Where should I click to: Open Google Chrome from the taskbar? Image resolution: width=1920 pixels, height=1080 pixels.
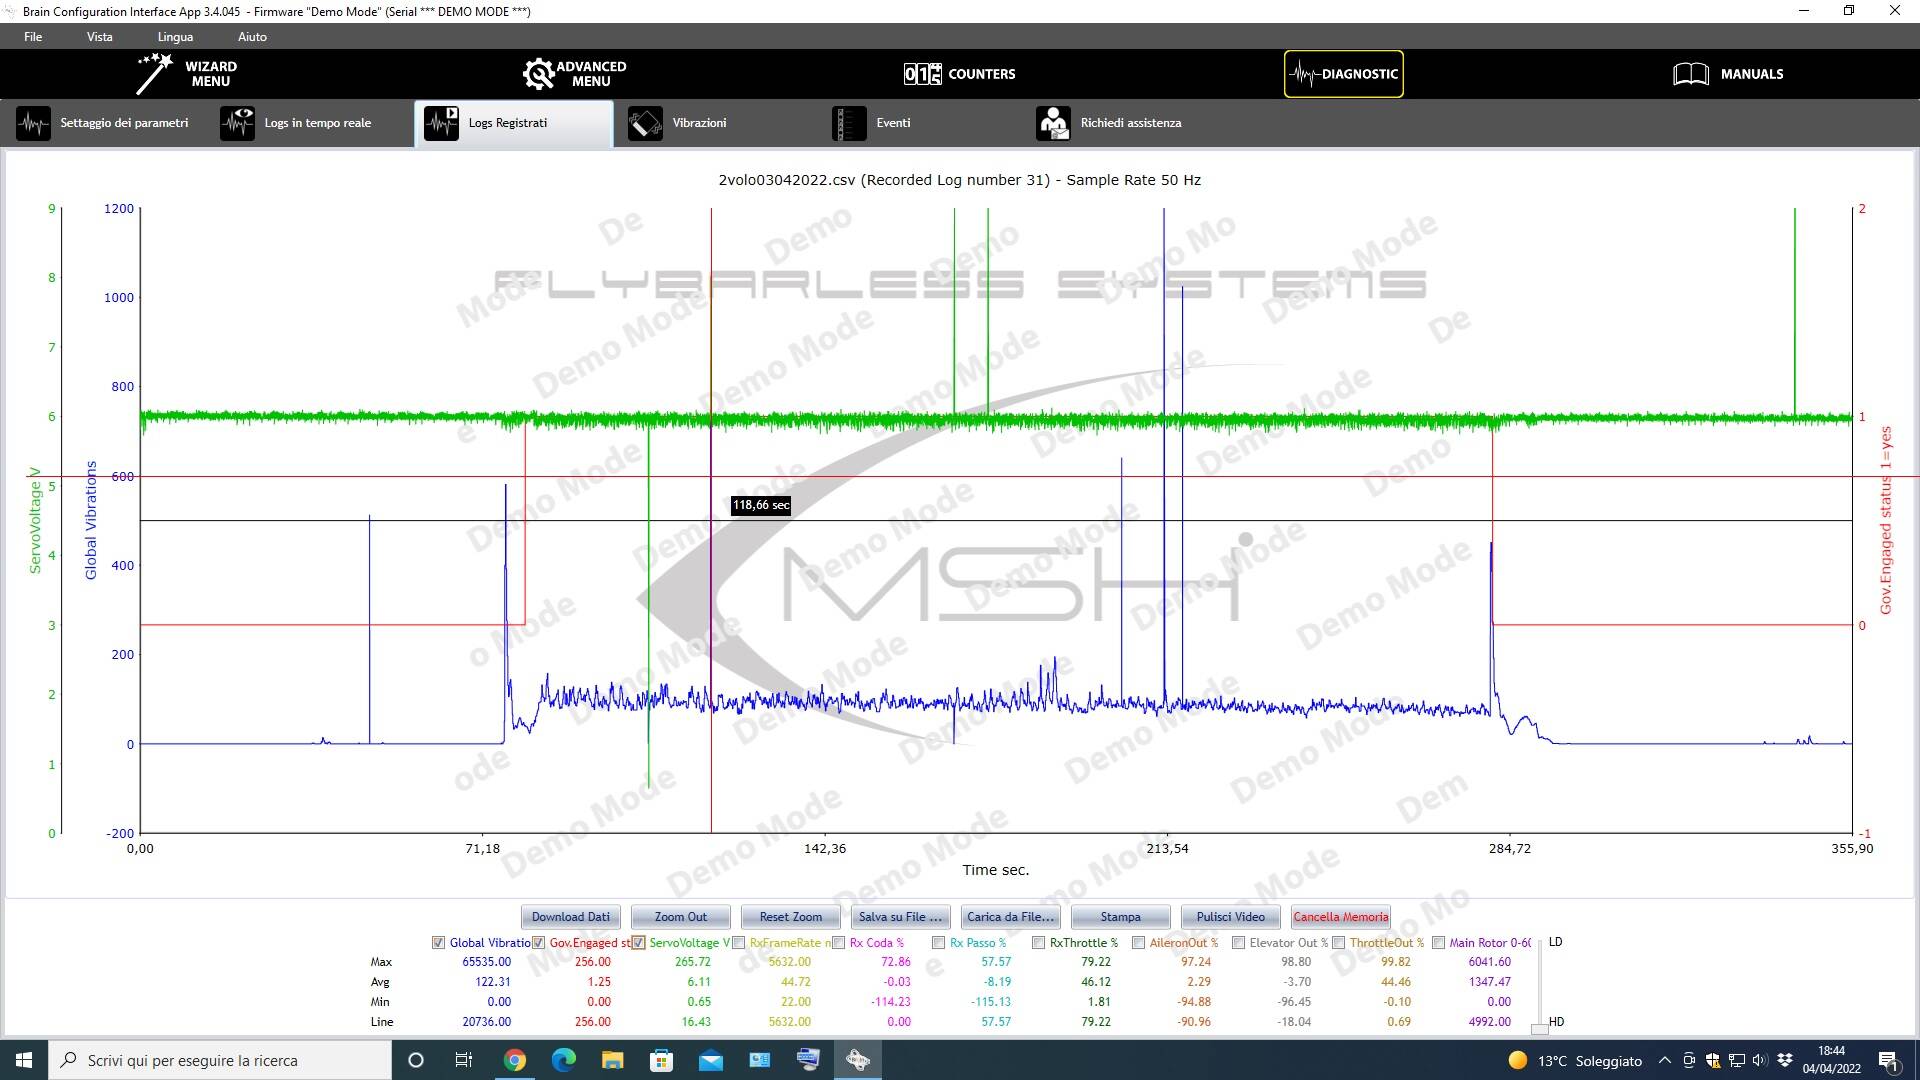(514, 1060)
